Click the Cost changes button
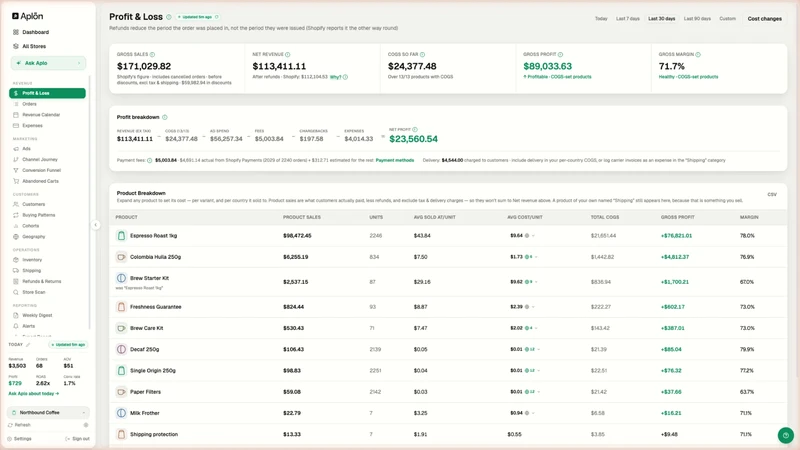 [x=764, y=19]
